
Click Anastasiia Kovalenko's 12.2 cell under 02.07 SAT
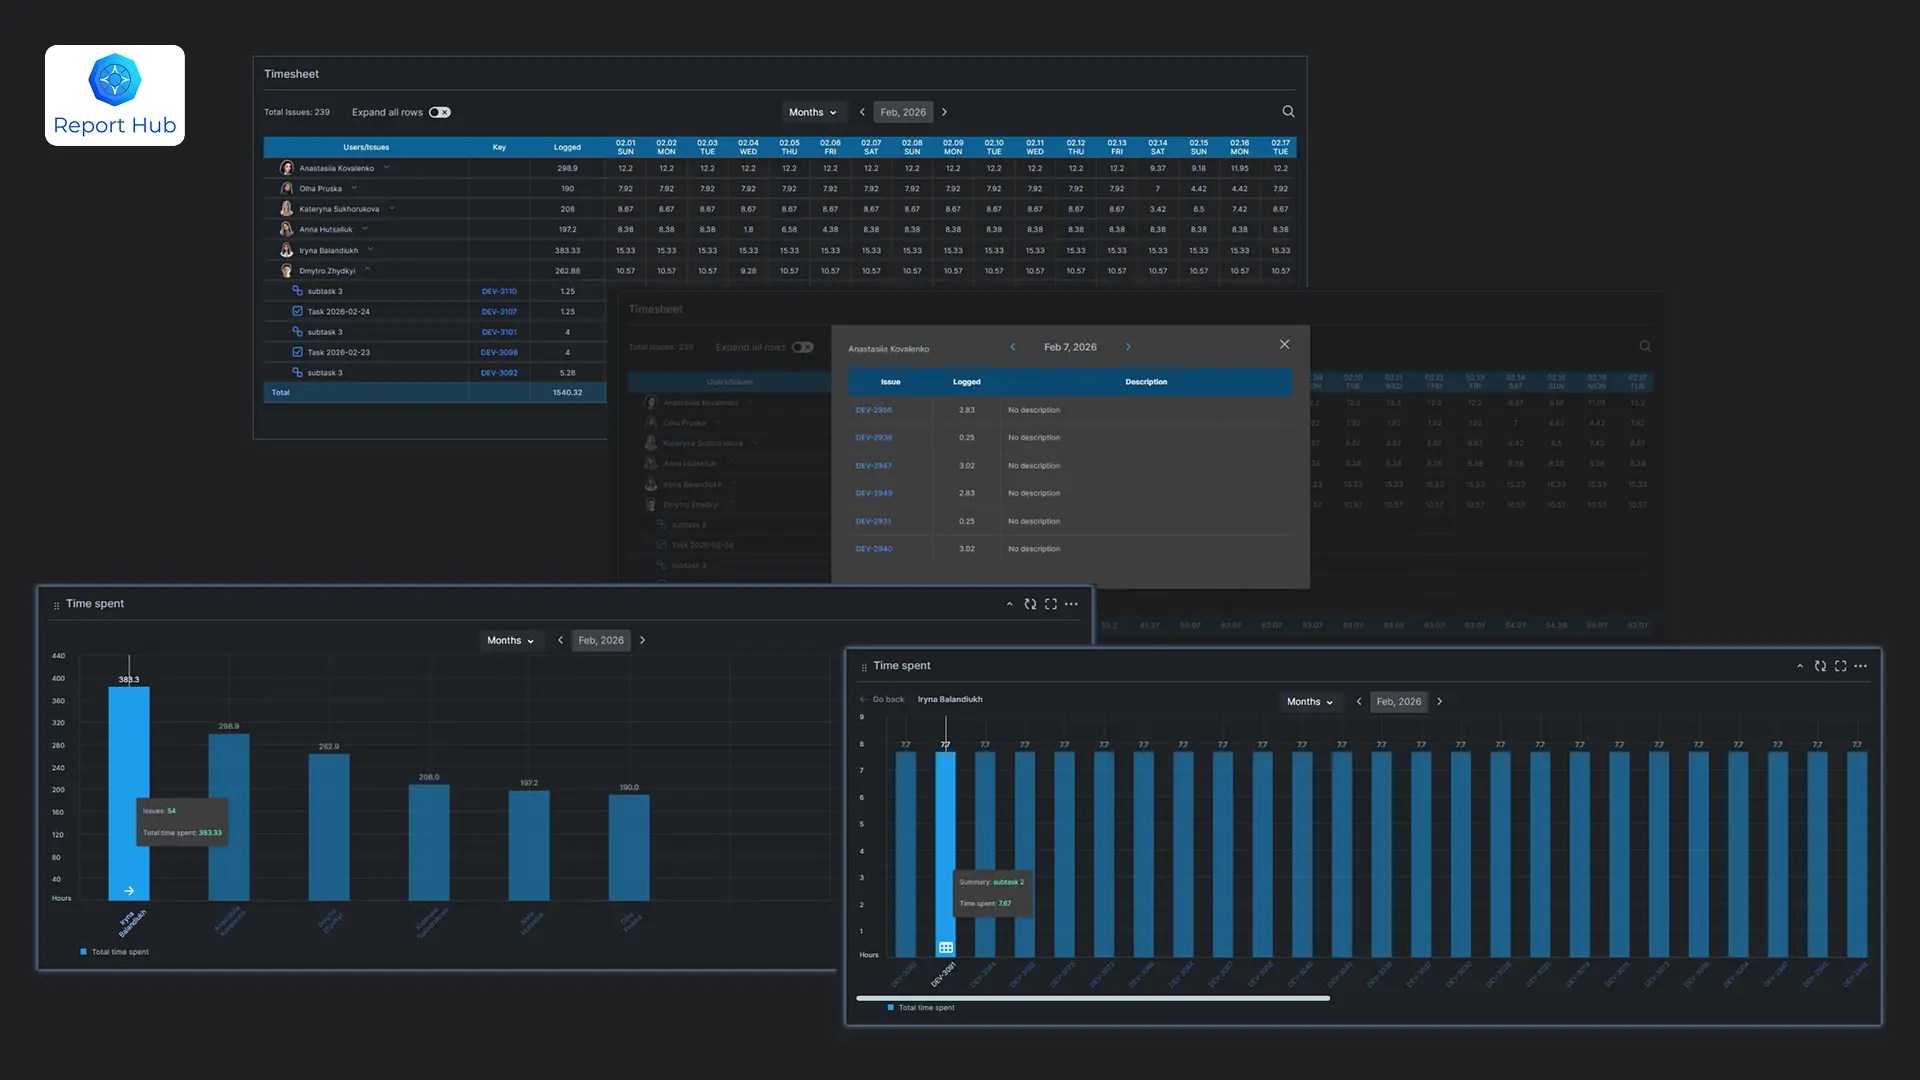click(871, 168)
